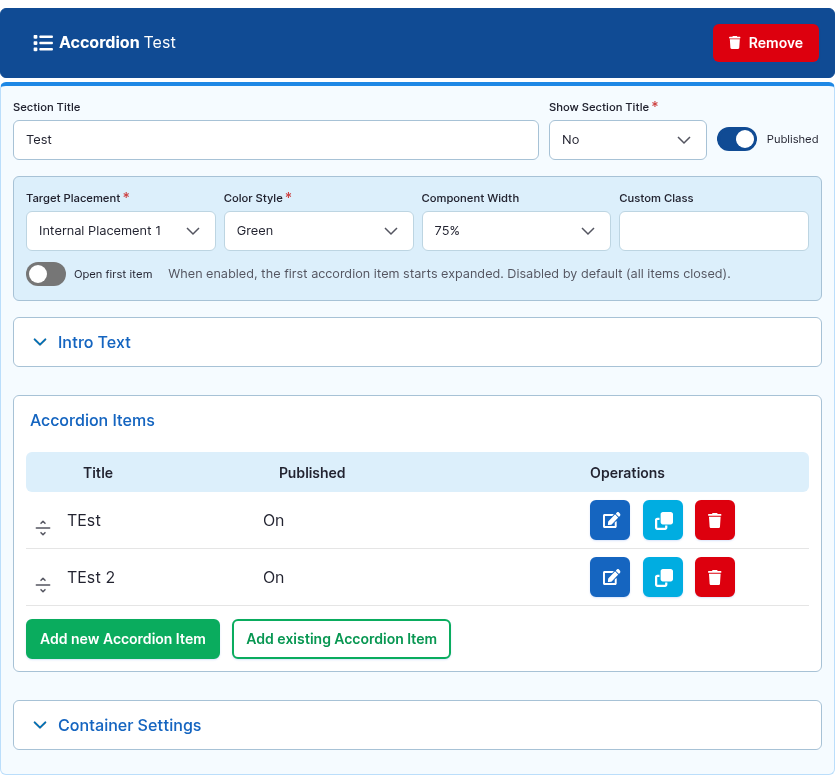Expand the Container Settings section
835x775 pixels.
click(x=417, y=725)
